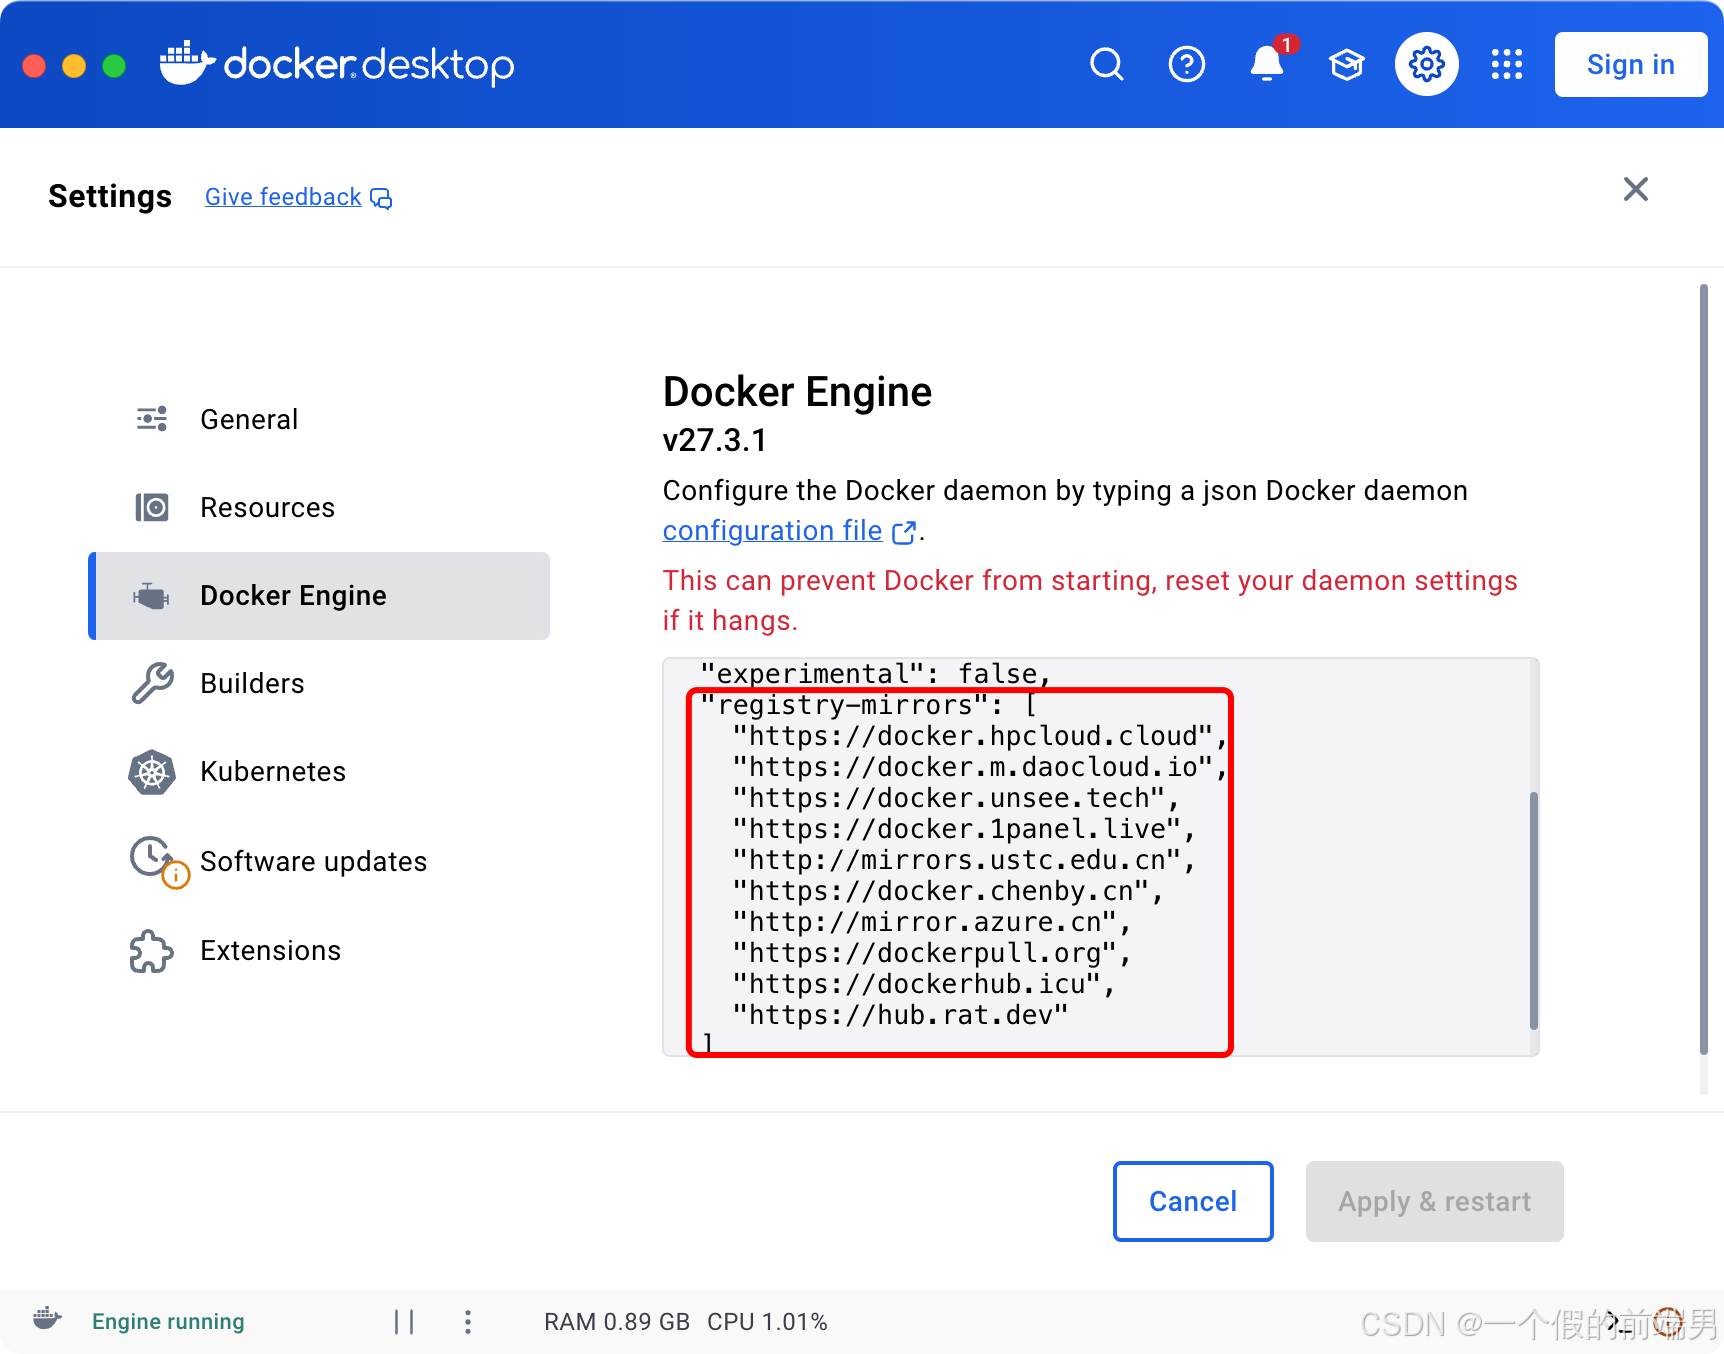Screen dimensions: 1724x1354
Task: Click the docker.m.daocloud.io mirror line
Action: [979, 767]
